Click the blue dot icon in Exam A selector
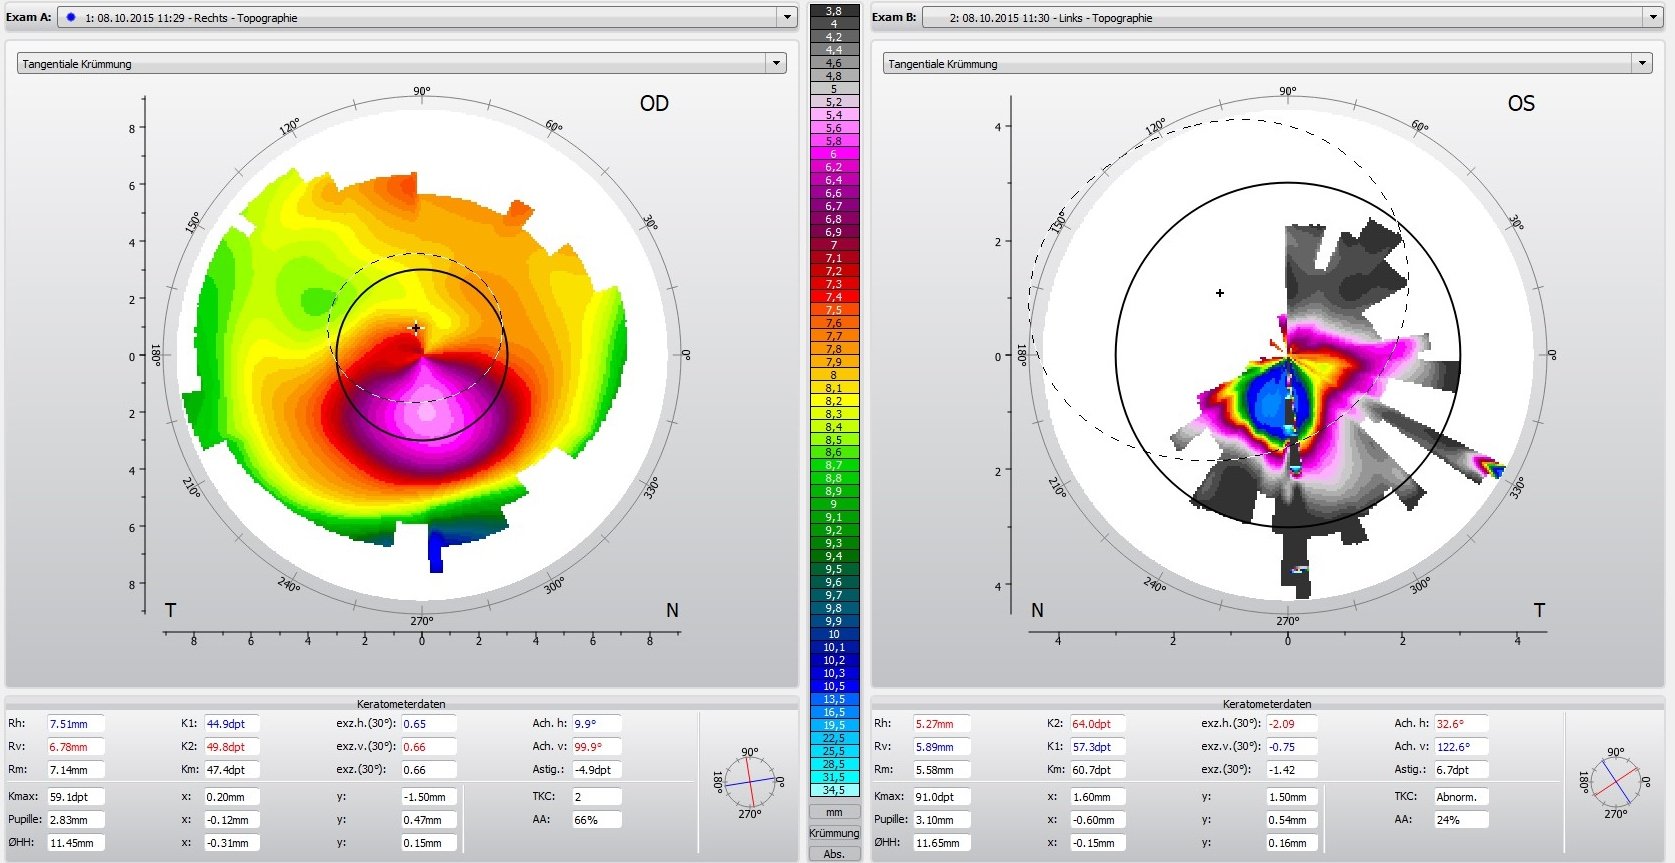 coord(70,17)
